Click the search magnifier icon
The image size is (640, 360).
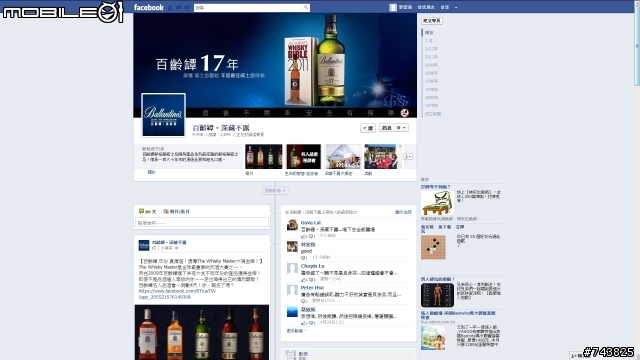tap(306, 7)
